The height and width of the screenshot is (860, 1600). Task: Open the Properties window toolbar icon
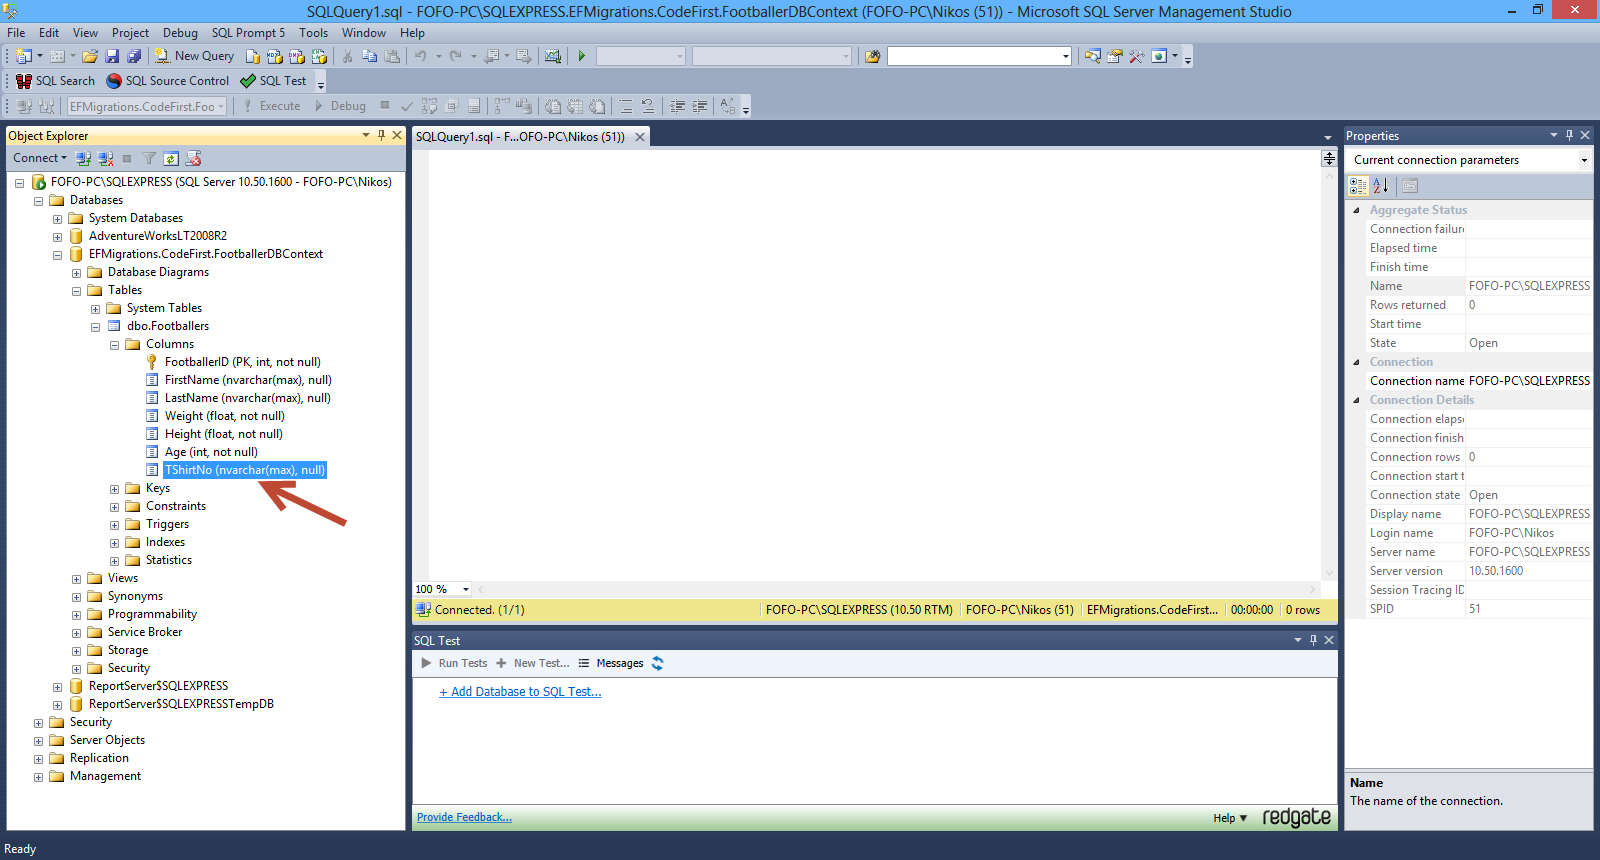(x=1114, y=56)
